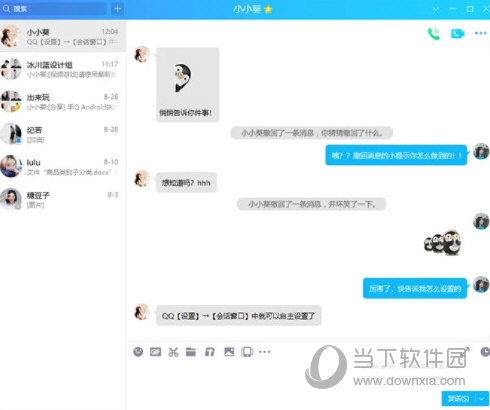The image size is (490, 410).
Task: Click the three penguins sticker image
Action: [x=443, y=243]
